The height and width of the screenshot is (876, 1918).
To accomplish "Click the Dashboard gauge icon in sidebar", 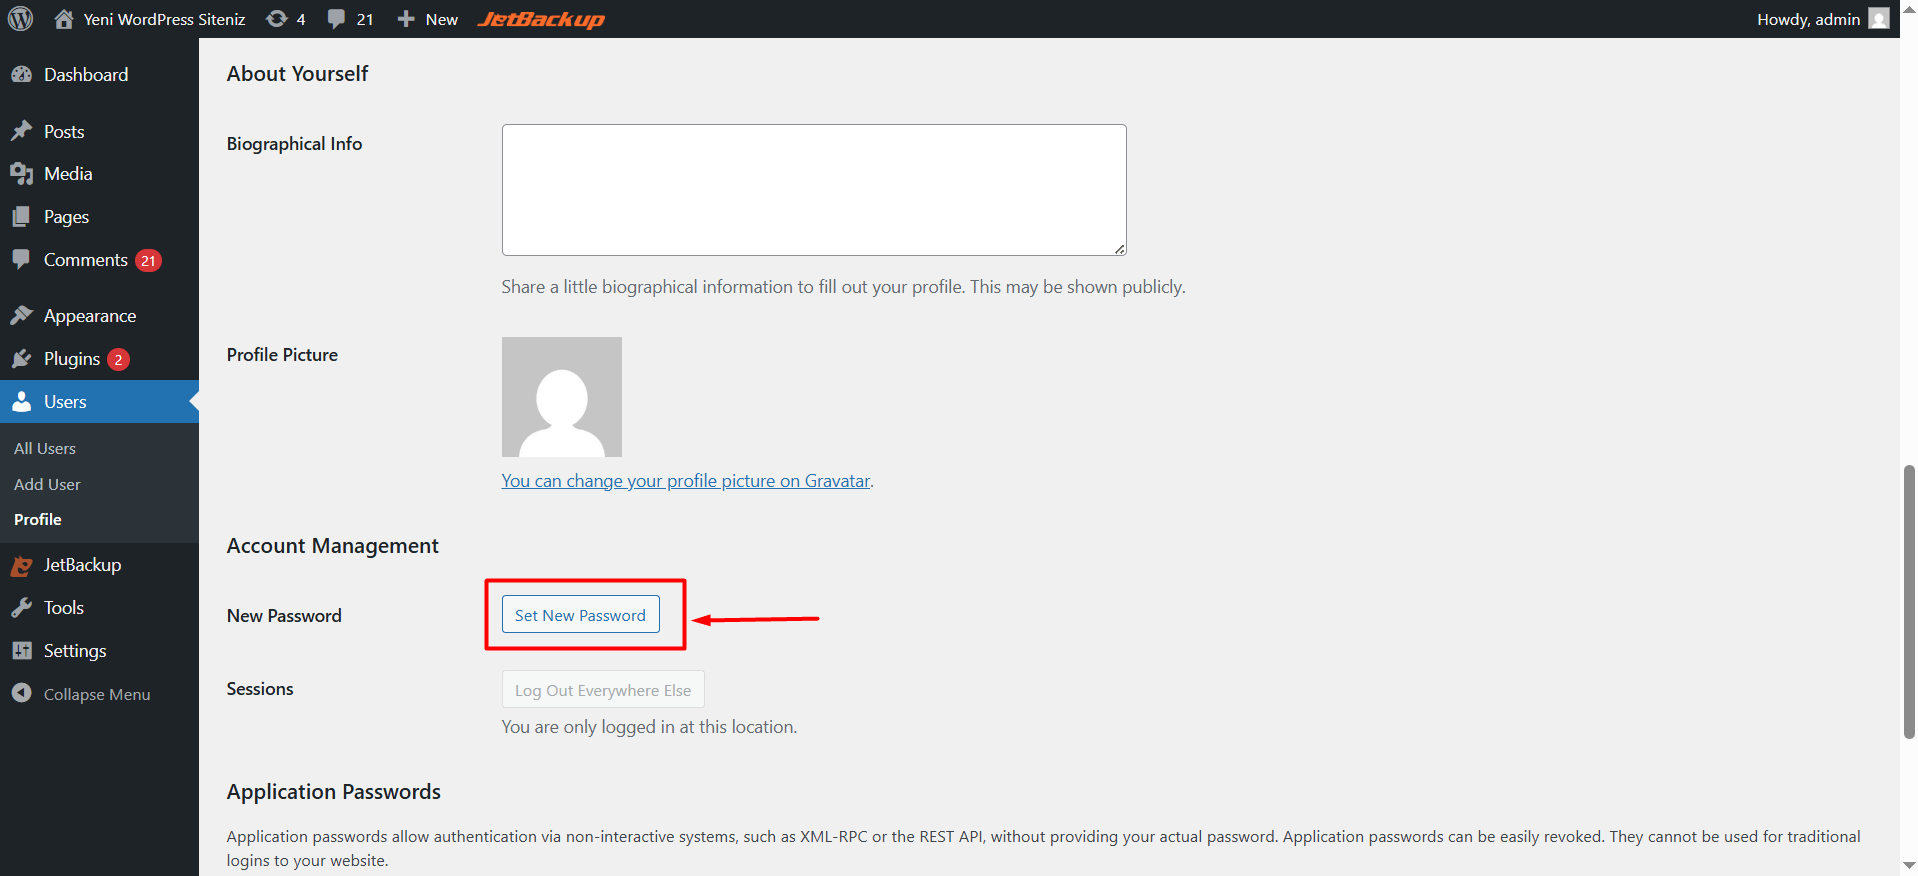I will (21, 75).
